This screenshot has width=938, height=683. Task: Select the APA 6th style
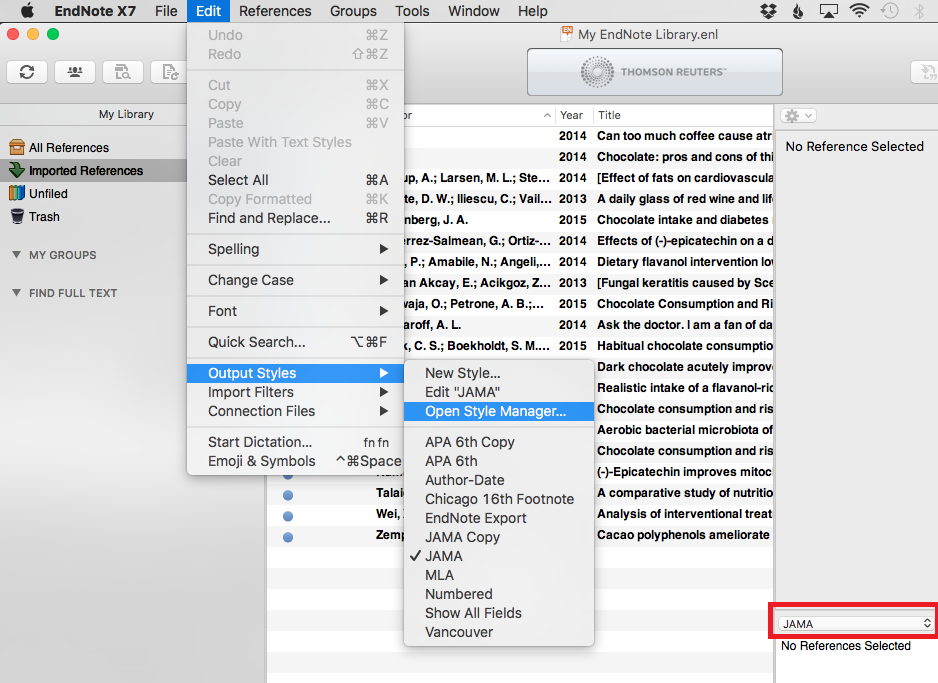point(499,461)
